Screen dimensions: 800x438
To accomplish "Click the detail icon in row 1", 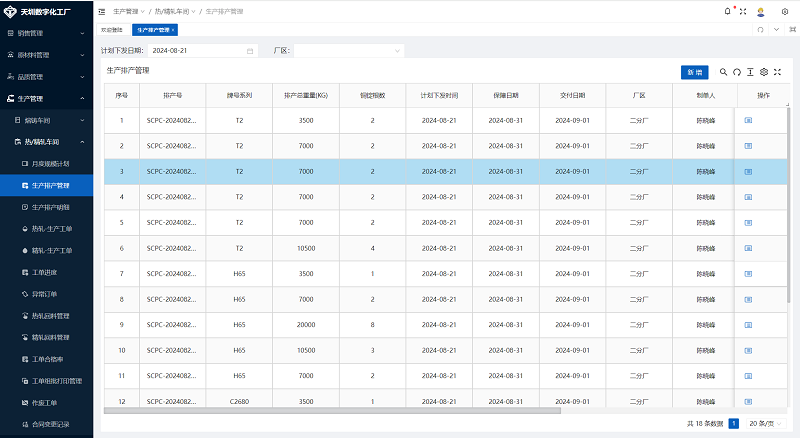I will click(x=748, y=120).
